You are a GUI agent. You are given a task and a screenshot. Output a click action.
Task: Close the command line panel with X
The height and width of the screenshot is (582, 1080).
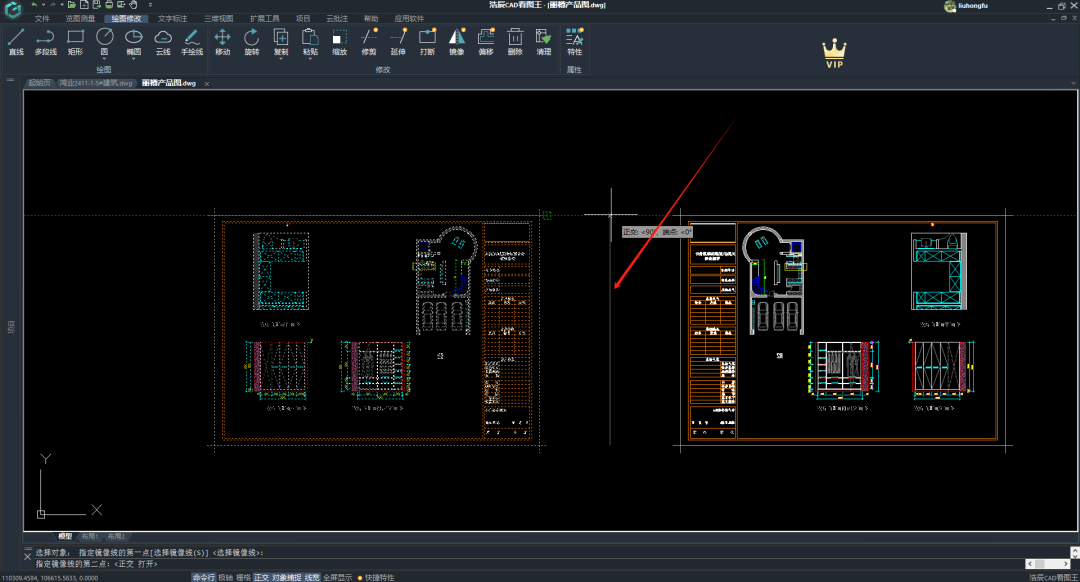(28, 556)
